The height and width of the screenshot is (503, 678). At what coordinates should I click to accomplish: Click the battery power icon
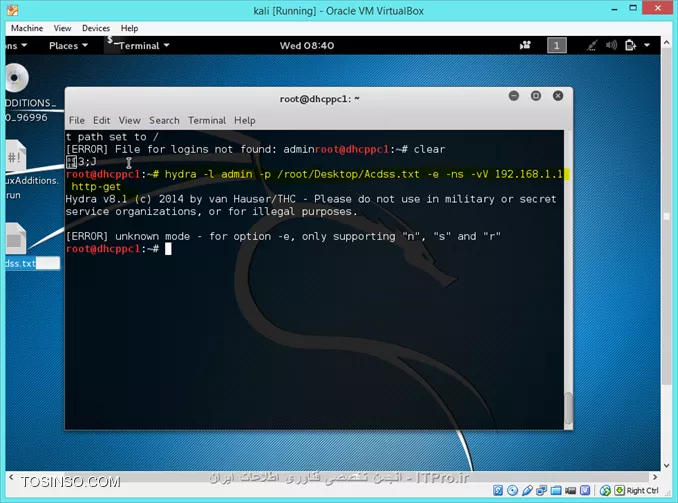point(630,45)
